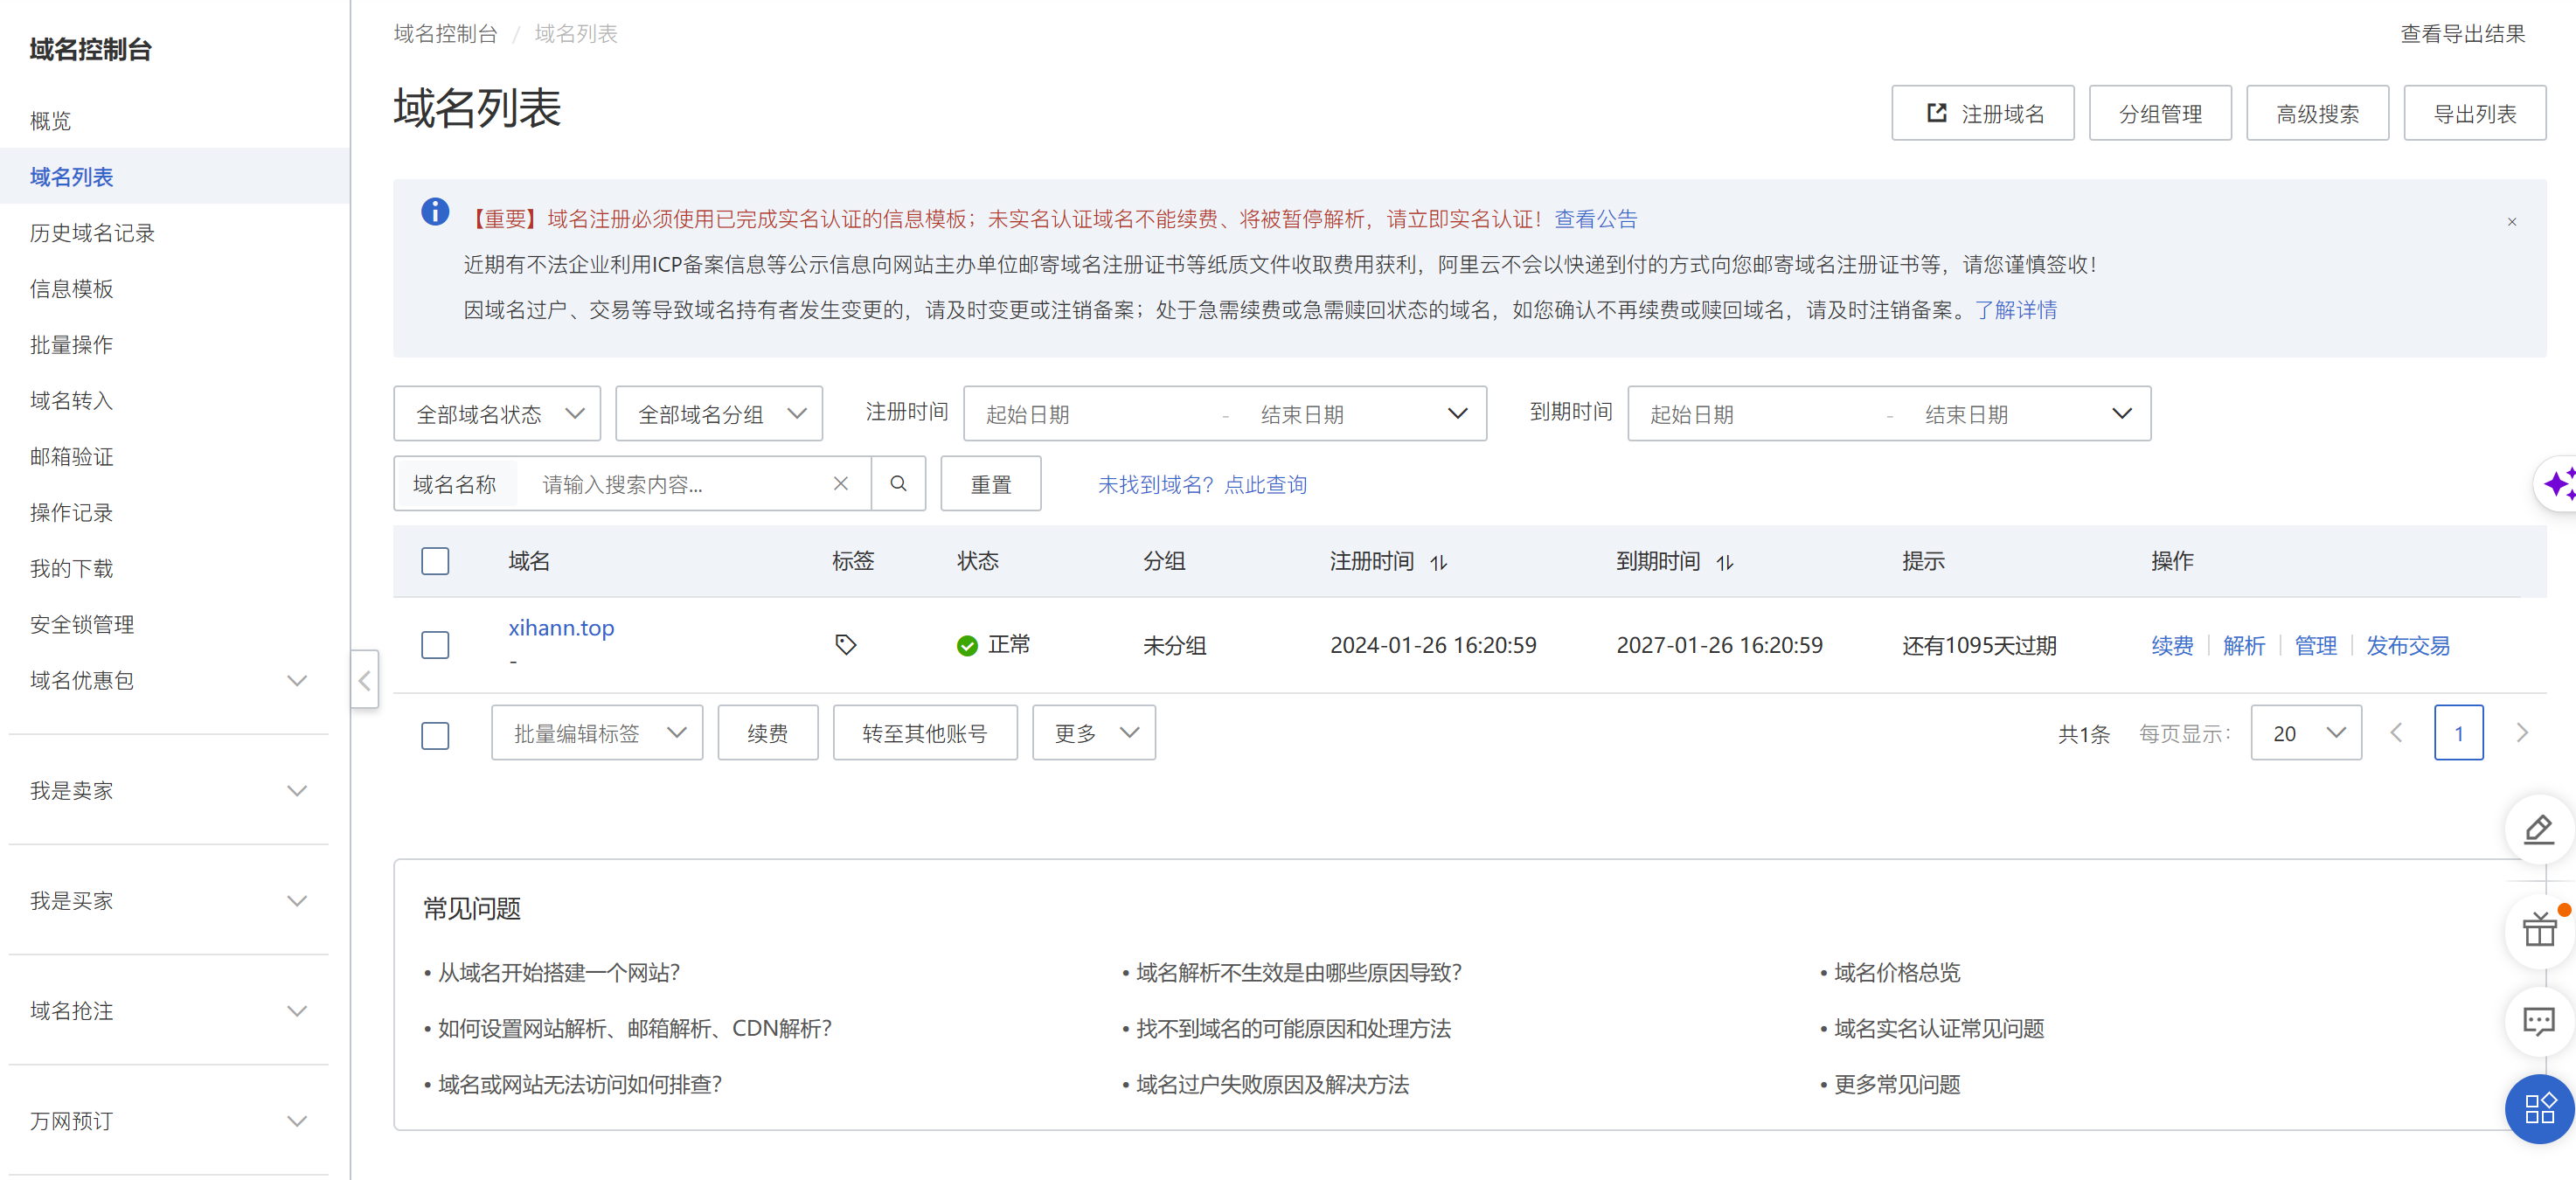
Task: Toggle the bottom bulk-select checkbox
Action: tap(435, 736)
